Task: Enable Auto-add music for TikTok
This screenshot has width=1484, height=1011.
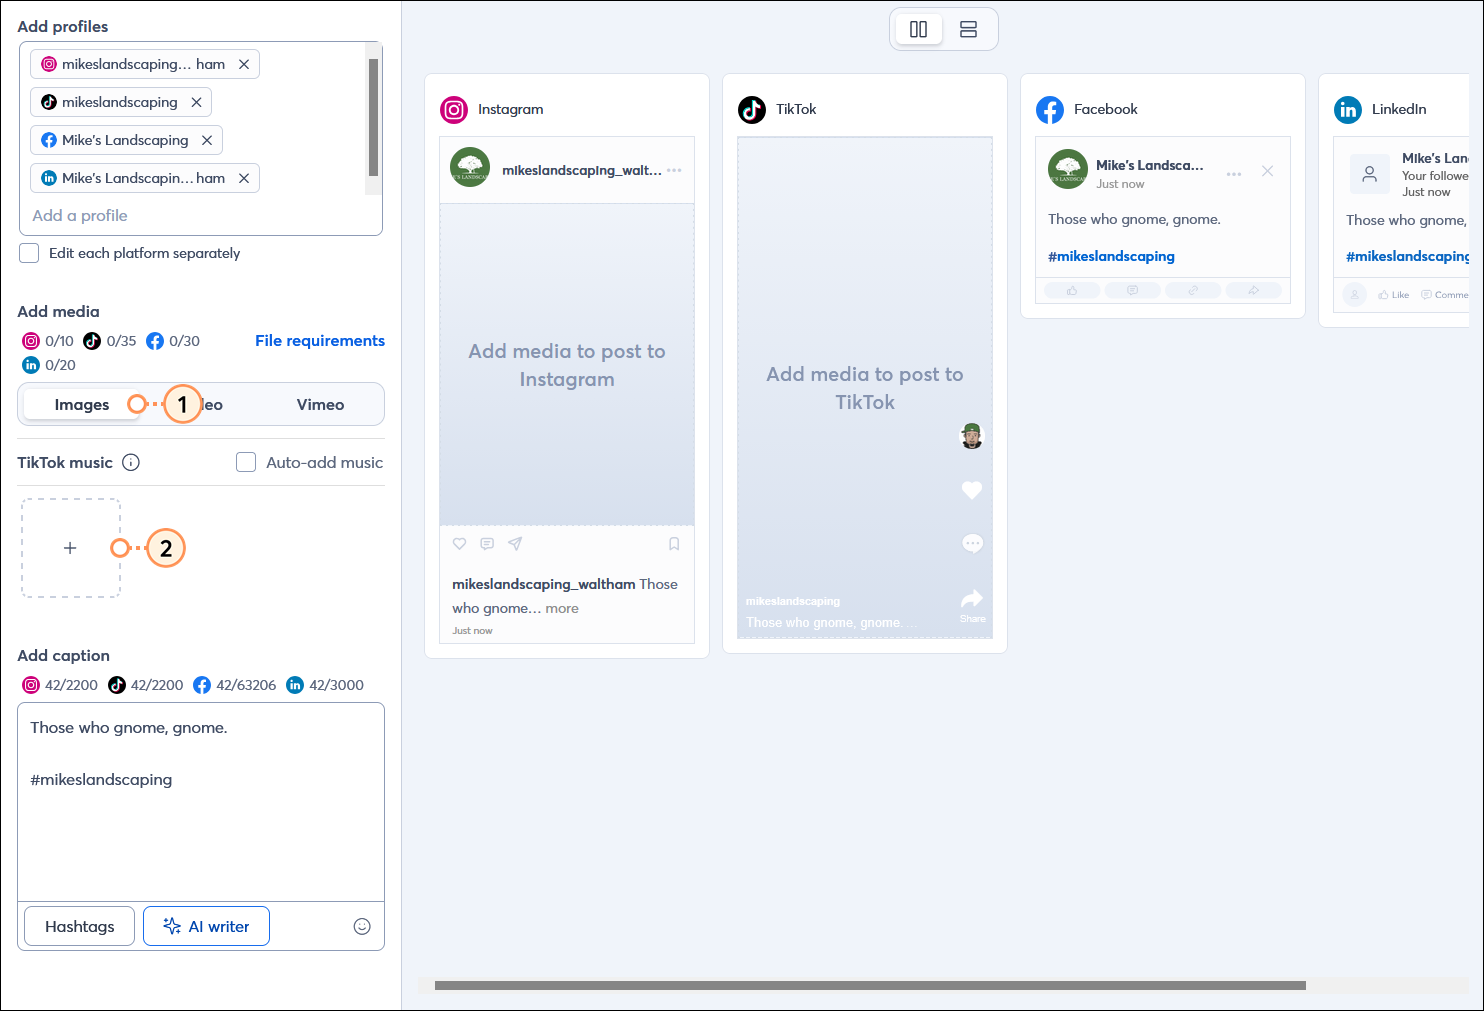Action: (246, 462)
